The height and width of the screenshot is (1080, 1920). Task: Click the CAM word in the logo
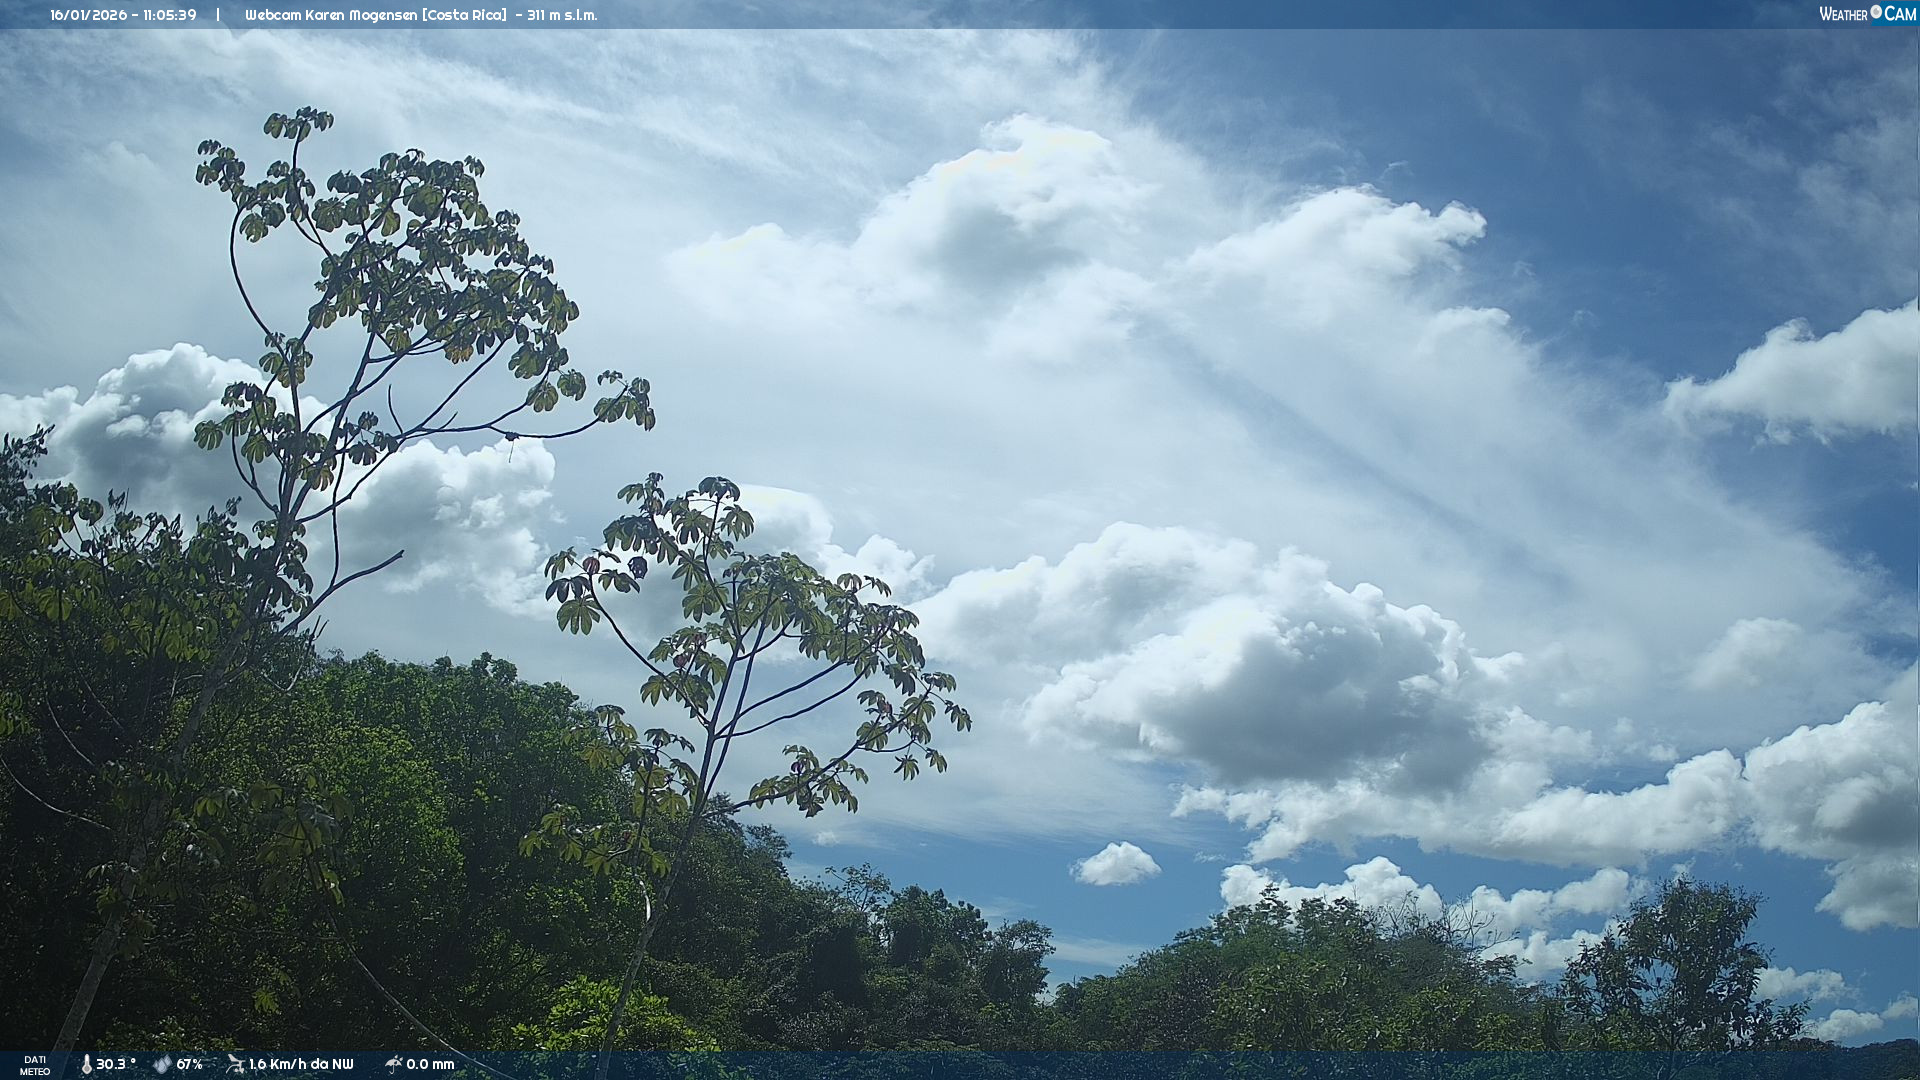[x=1900, y=14]
